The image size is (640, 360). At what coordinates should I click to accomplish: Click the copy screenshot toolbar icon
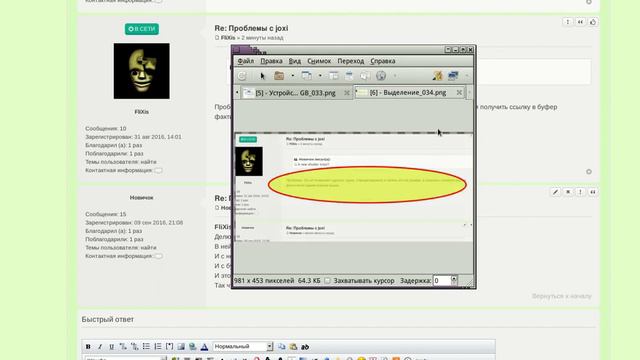point(364,76)
